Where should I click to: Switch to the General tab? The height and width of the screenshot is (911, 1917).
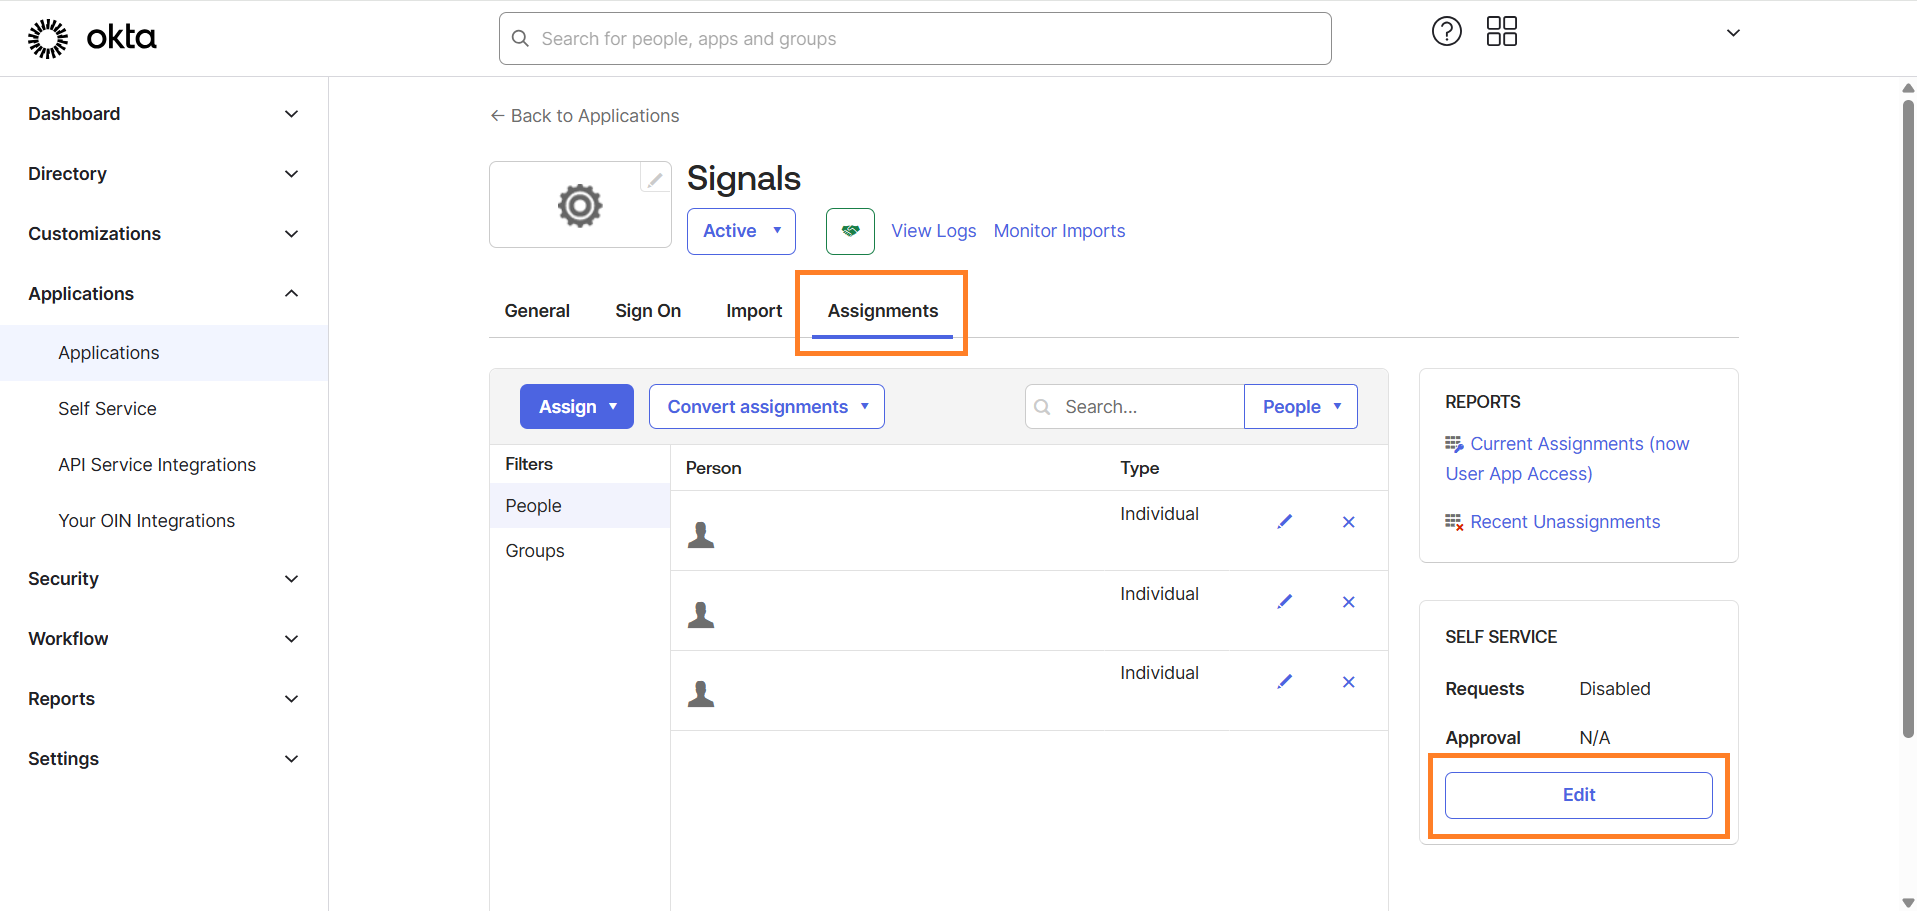[x=537, y=311]
